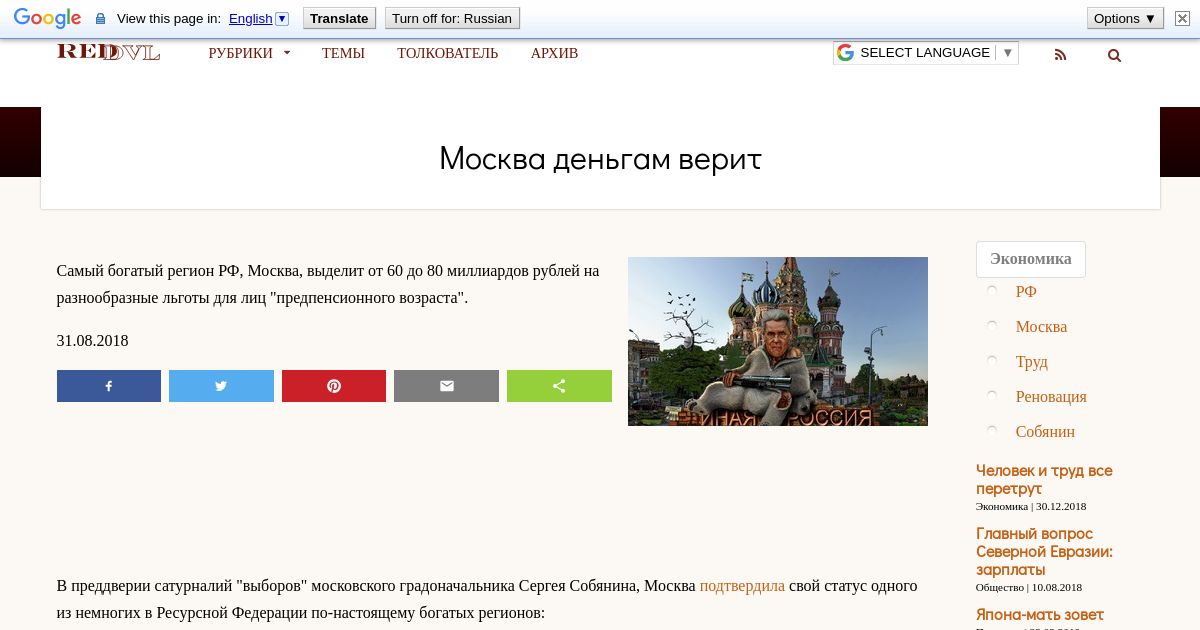Click the Translate button
Image resolution: width=1200 pixels, height=630 pixels.
[x=339, y=18]
